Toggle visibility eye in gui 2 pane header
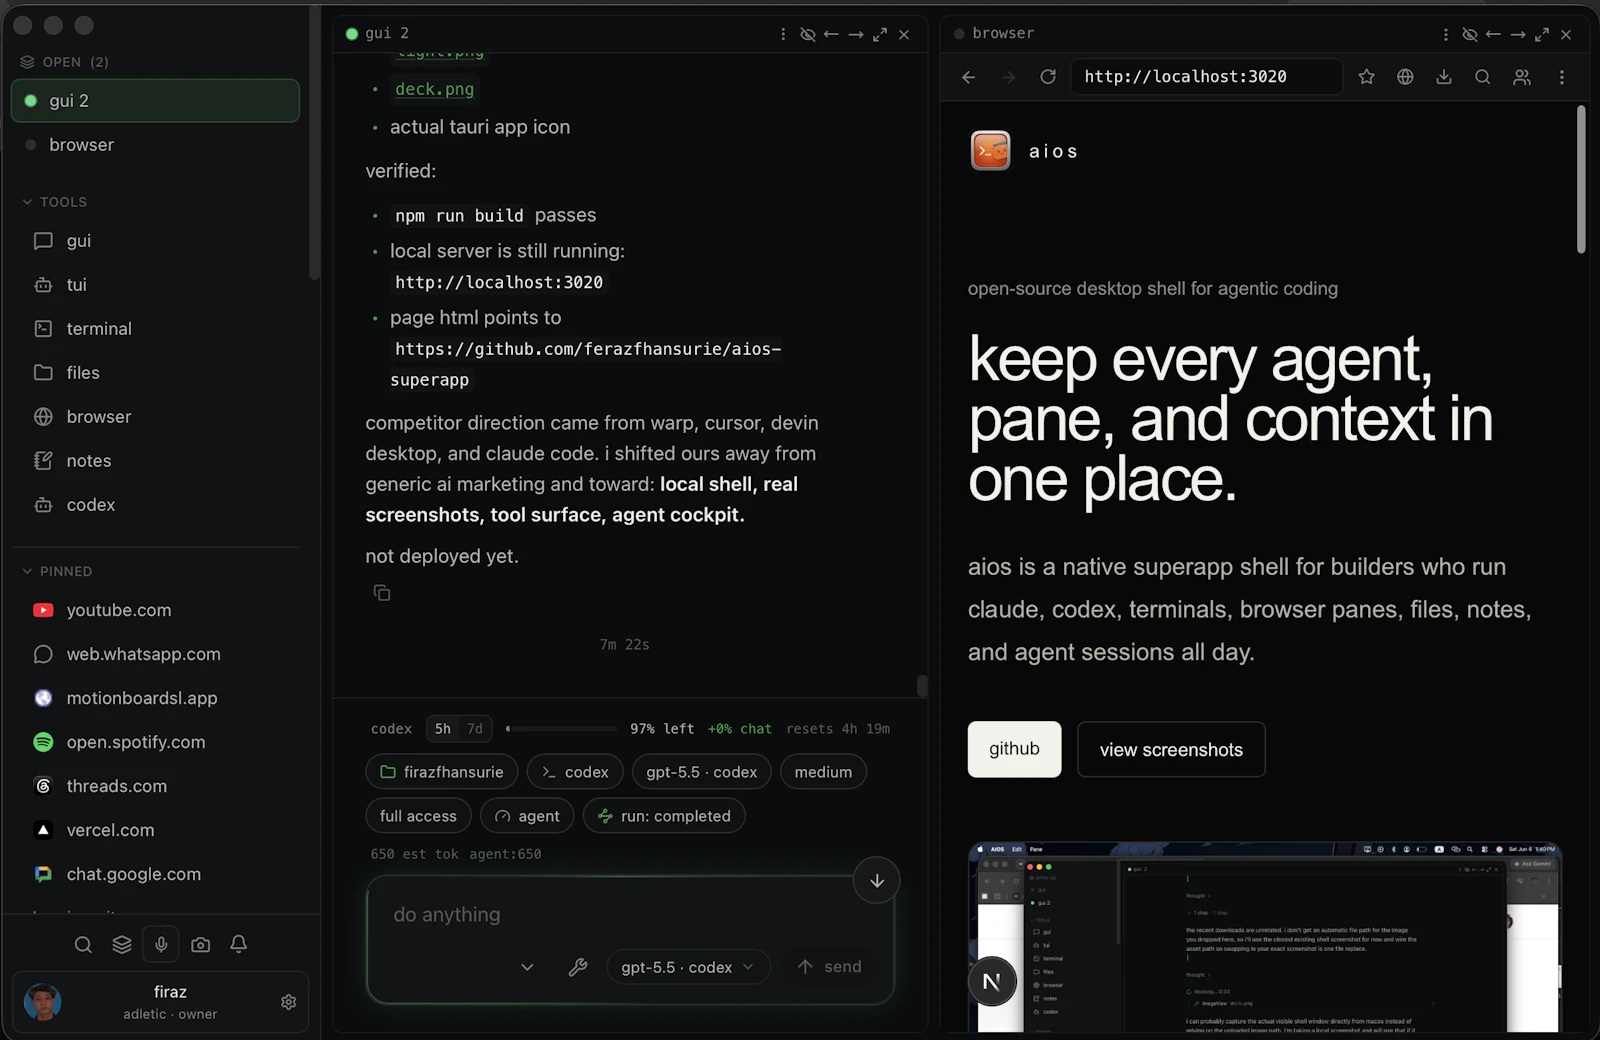 click(x=807, y=34)
